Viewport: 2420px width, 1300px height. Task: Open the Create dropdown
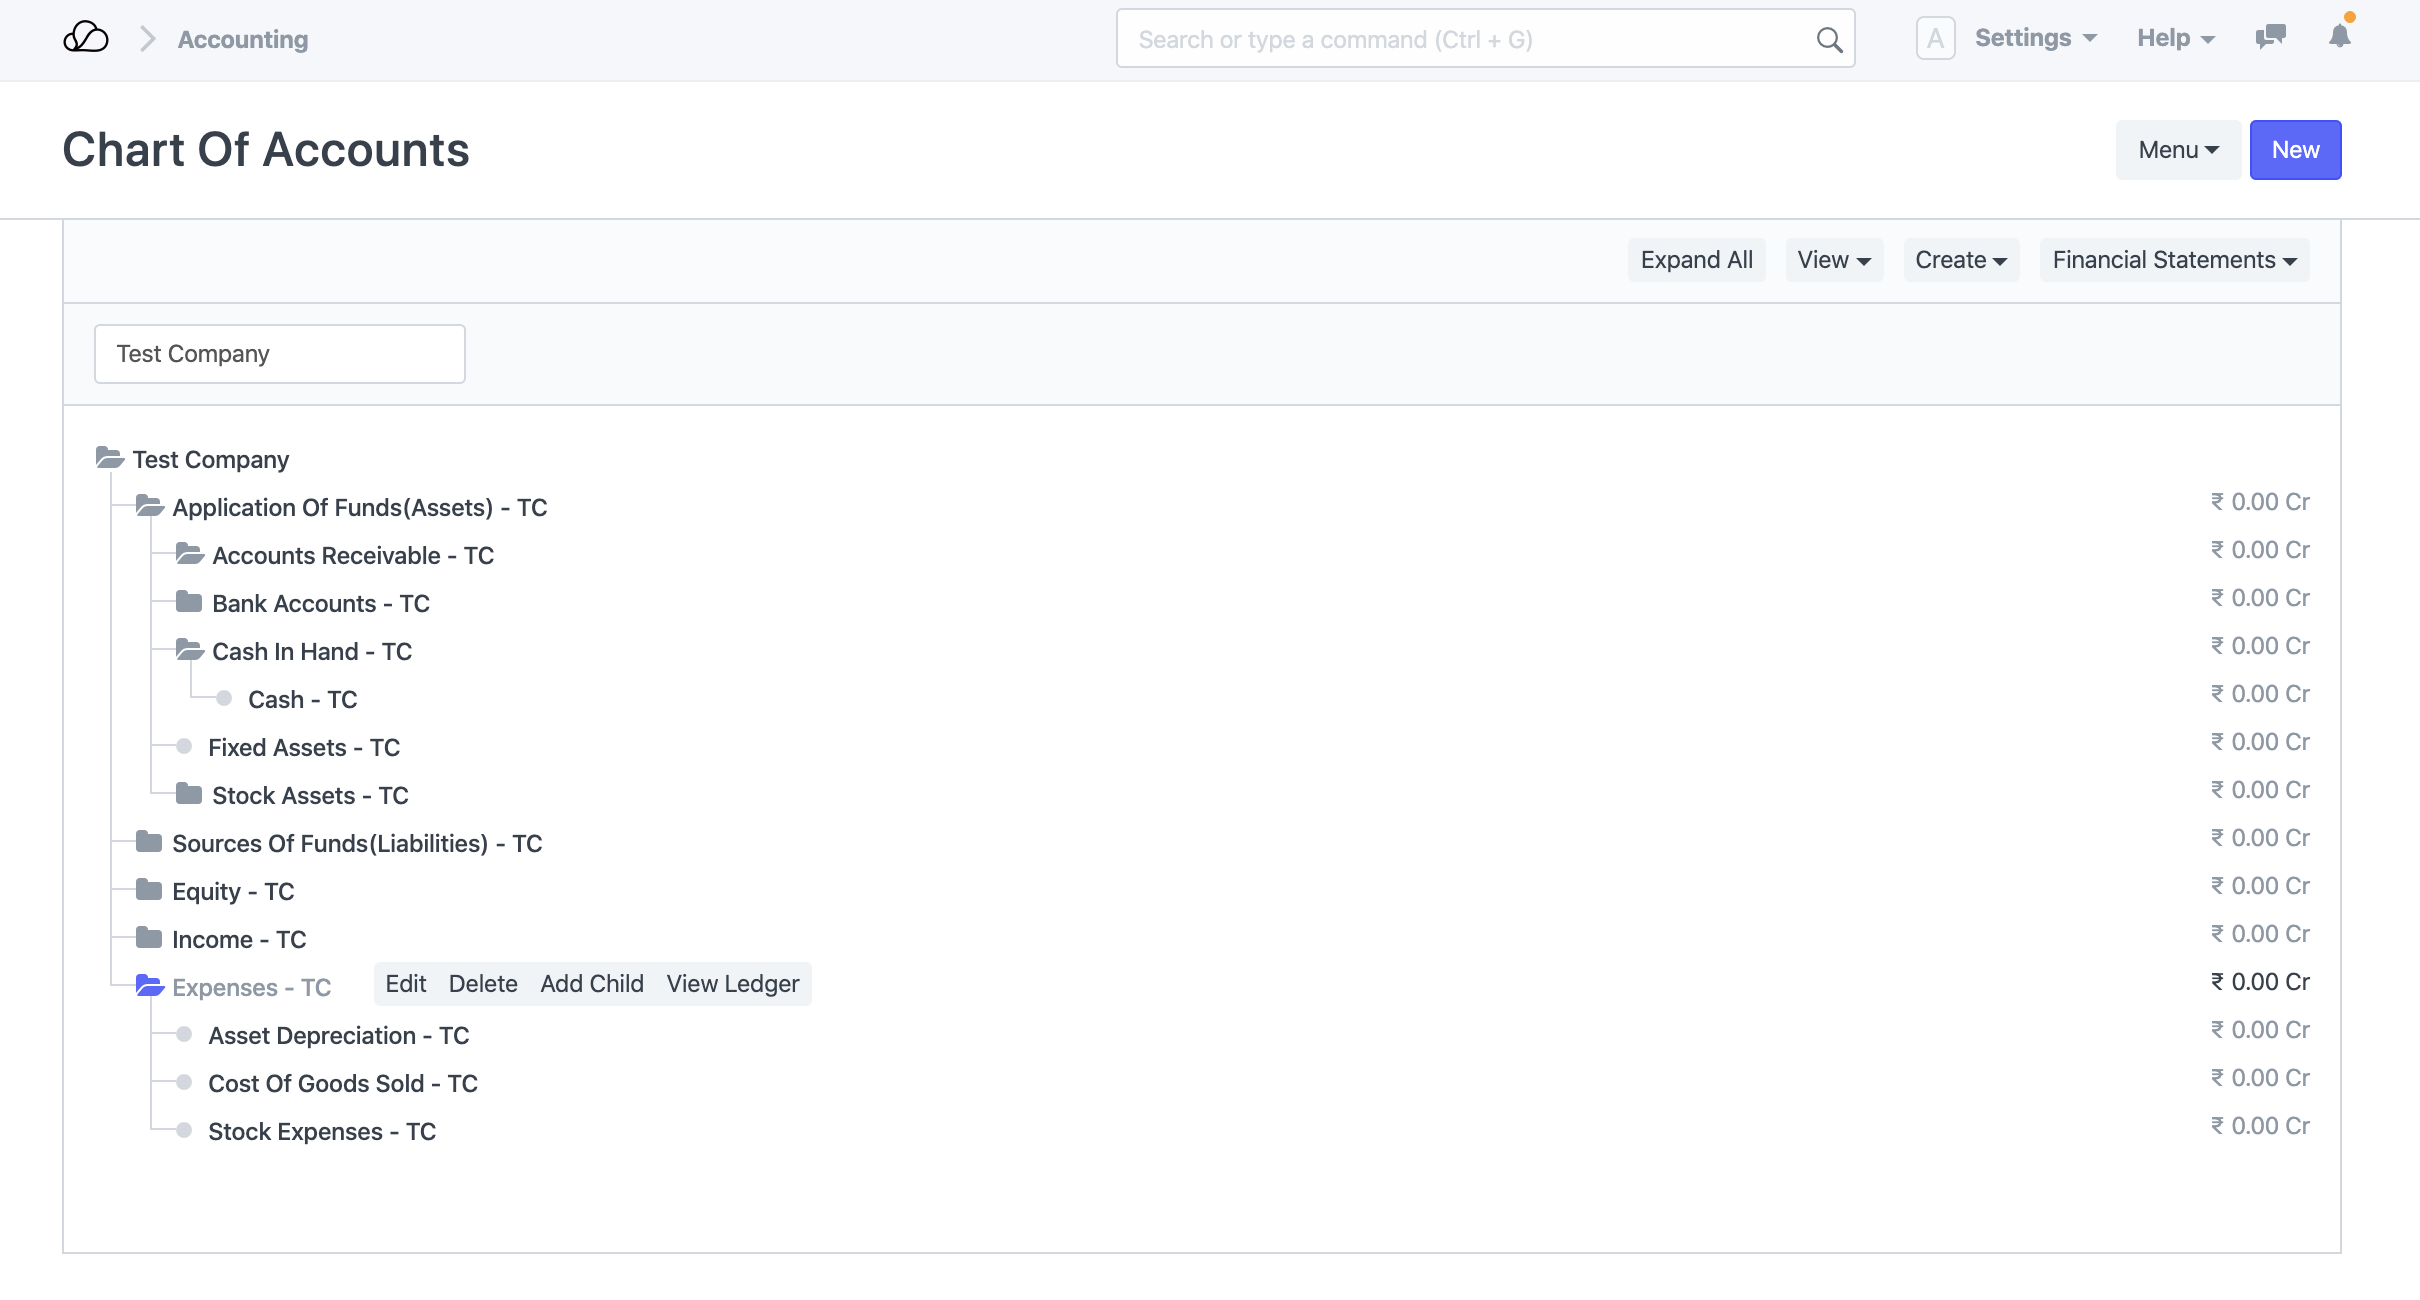point(1960,260)
